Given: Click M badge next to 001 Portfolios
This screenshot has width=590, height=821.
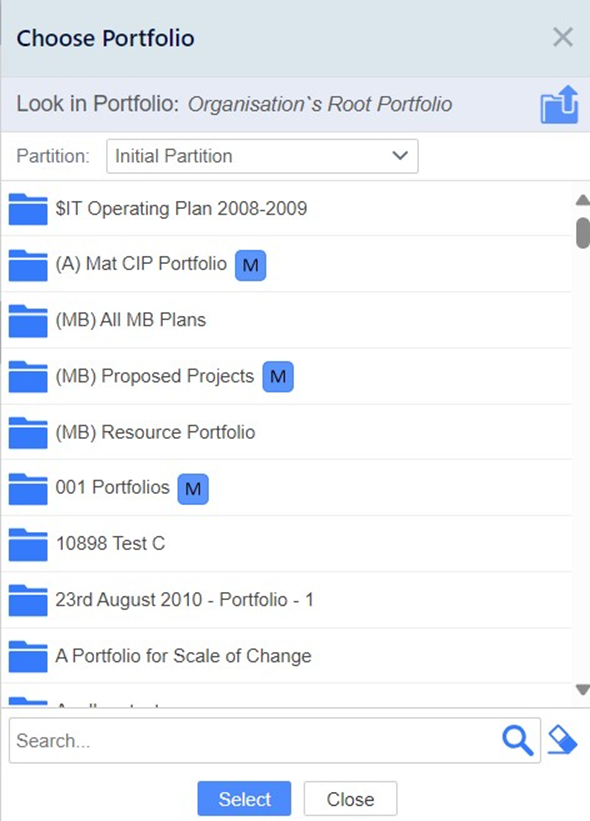Looking at the screenshot, I should click(x=193, y=489).
